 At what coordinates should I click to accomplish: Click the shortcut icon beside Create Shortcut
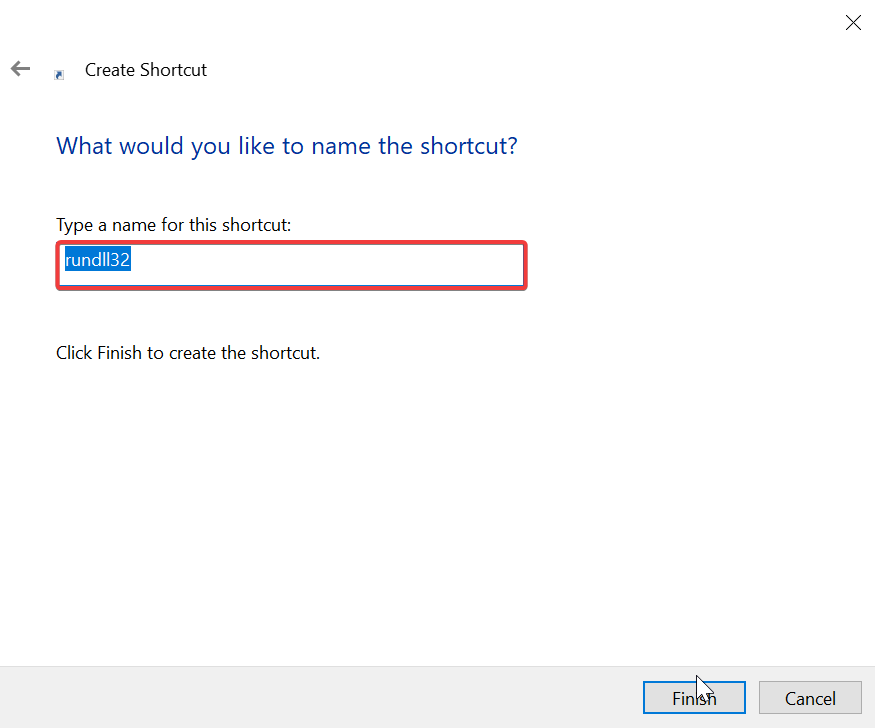pos(59,74)
